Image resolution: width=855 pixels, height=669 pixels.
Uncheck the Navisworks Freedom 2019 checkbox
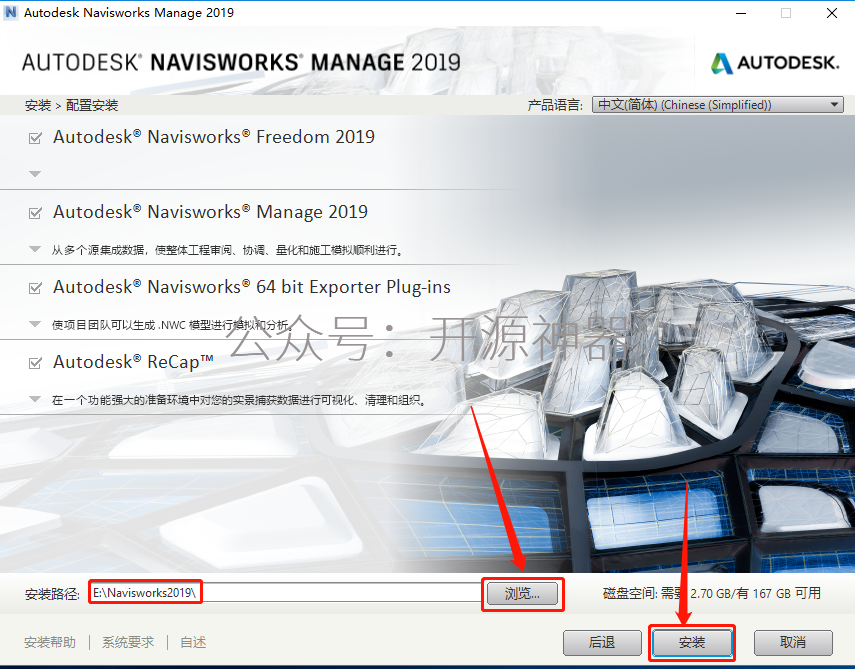(35, 138)
